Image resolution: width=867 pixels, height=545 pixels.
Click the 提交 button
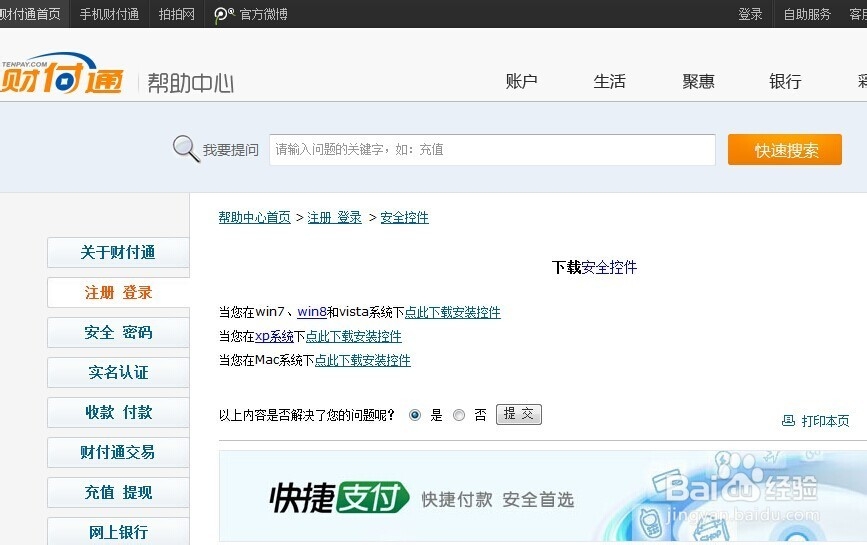[x=519, y=414]
